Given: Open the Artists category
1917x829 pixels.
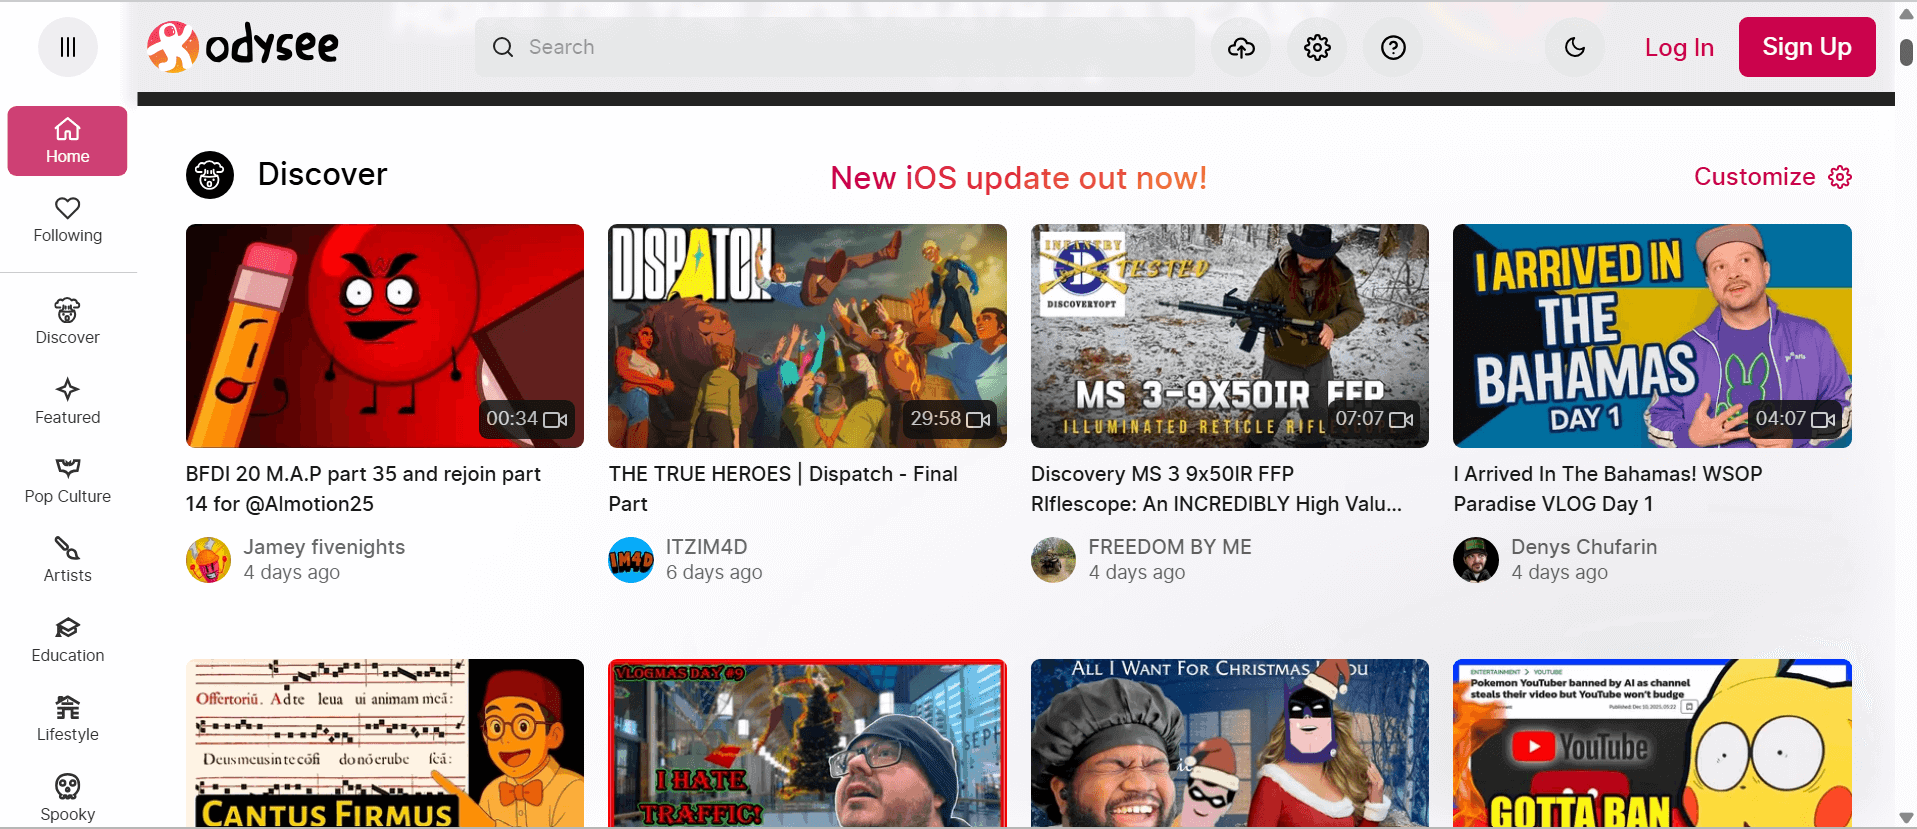Looking at the screenshot, I should click(x=68, y=559).
